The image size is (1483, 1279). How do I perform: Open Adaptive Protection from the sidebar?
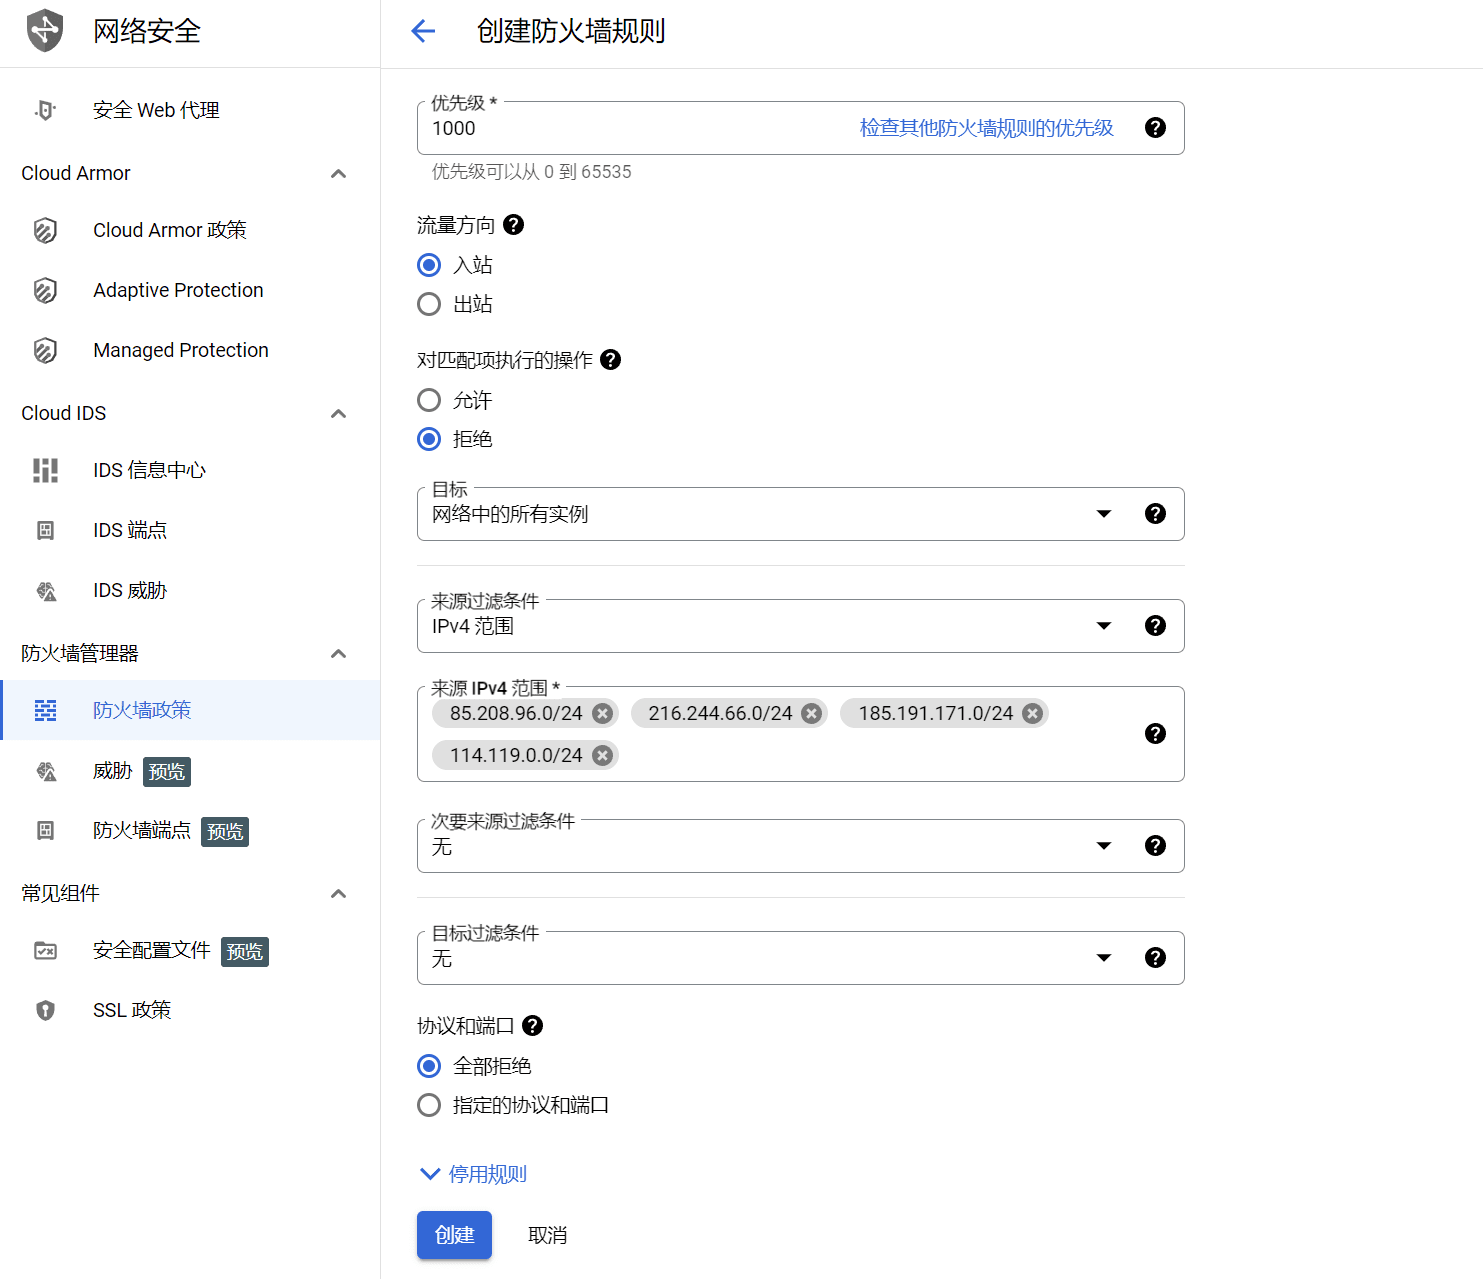coord(178,290)
